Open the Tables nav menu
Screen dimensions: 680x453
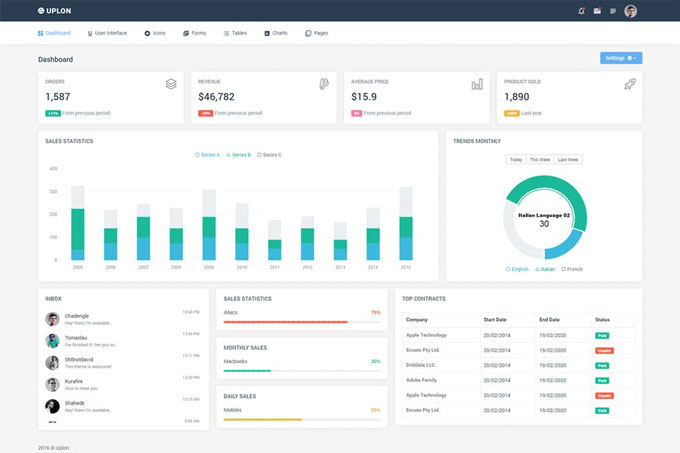(235, 33)
